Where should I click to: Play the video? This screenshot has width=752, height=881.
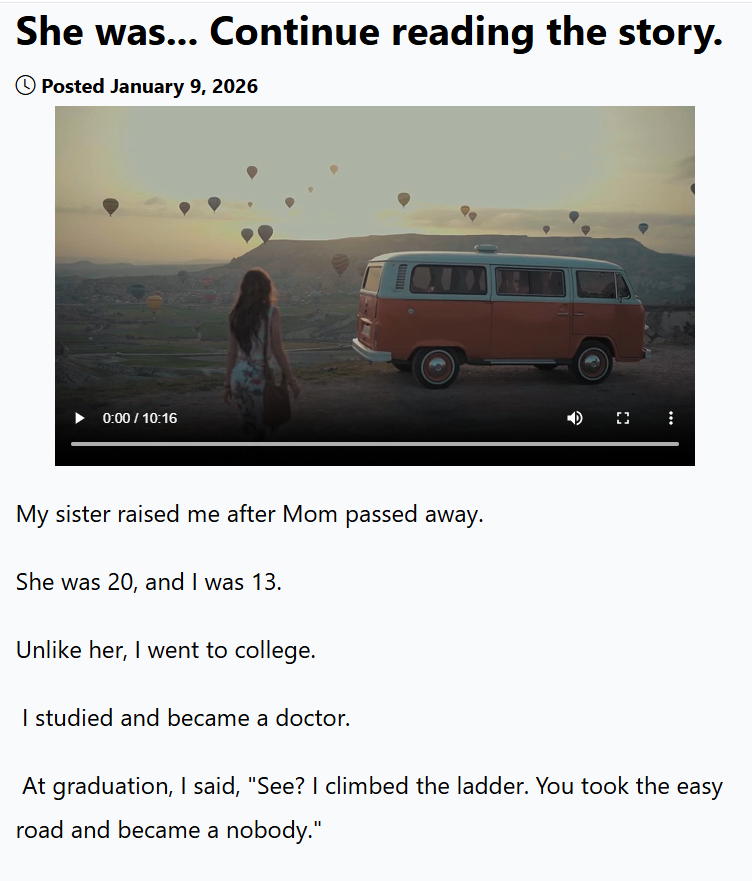(x=80, y=418)
